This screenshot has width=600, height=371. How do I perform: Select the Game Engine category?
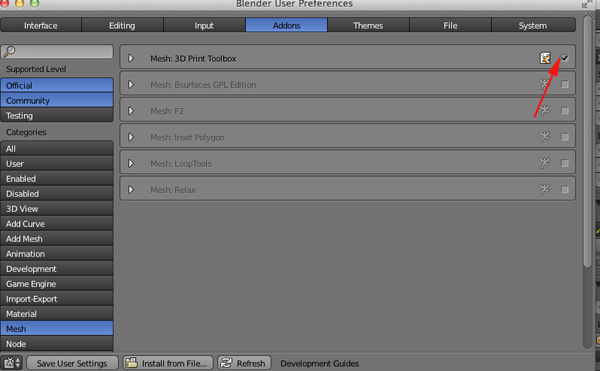point(57,284)
